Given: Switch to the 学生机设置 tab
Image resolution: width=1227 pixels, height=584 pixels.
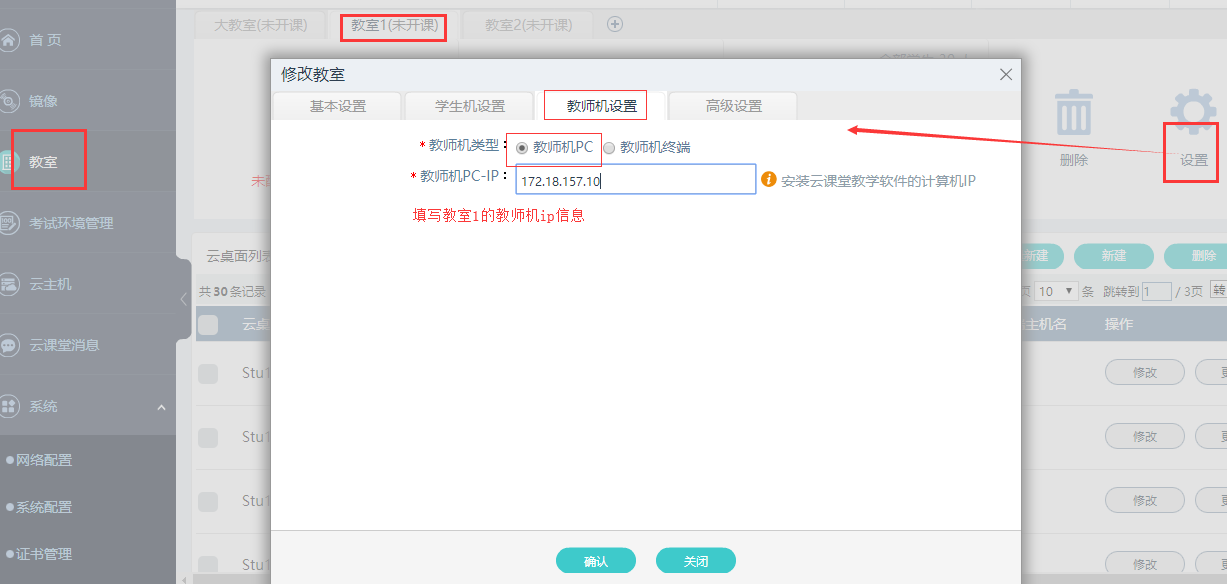Looking at the screenshot, I should click(x=469, y=106).
